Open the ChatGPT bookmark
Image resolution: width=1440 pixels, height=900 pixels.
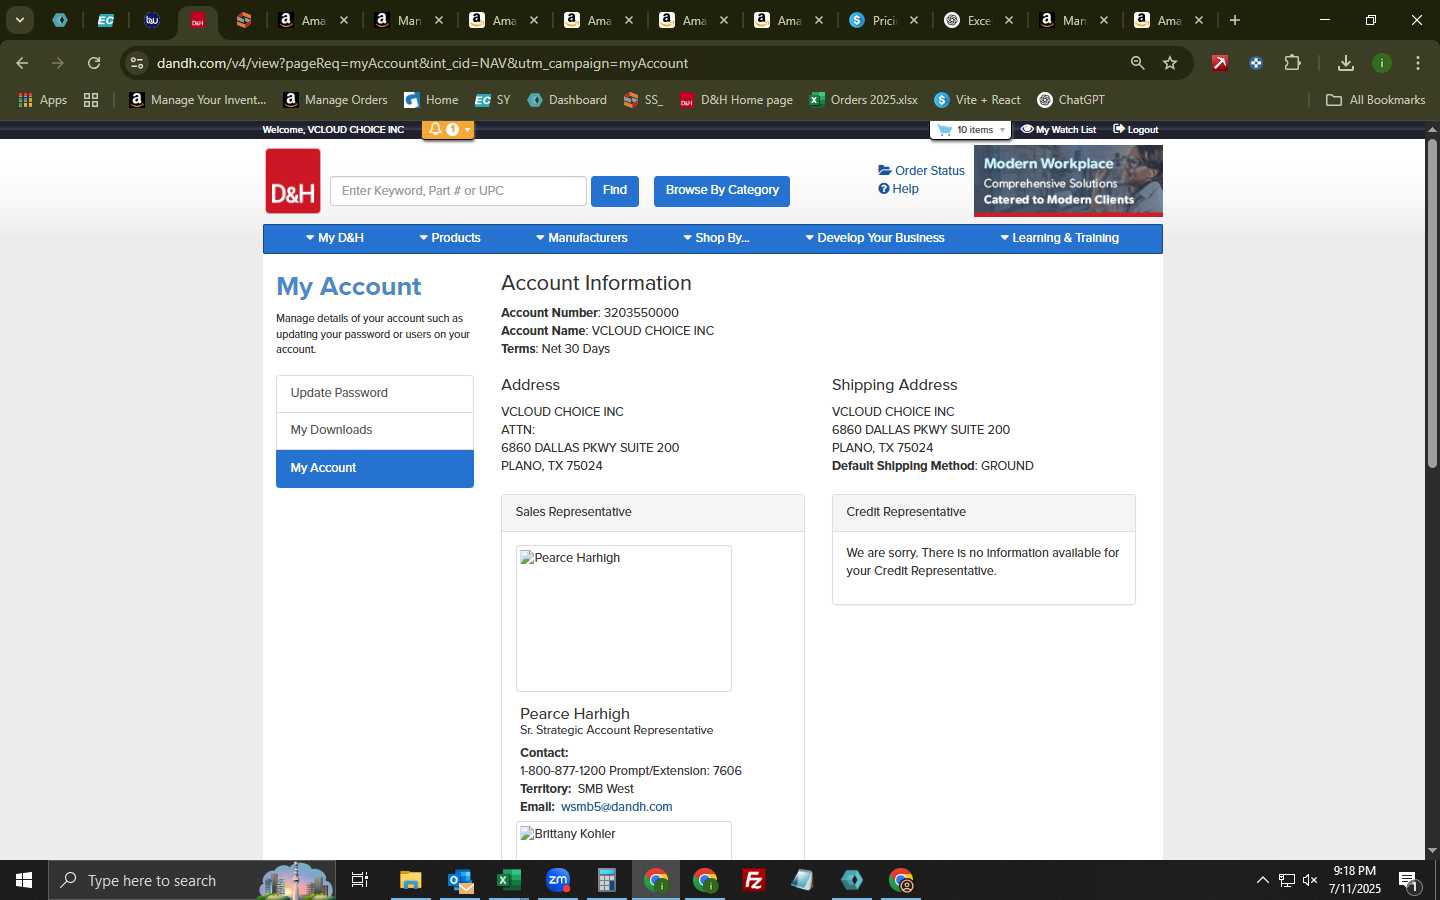click(1071, 100)
